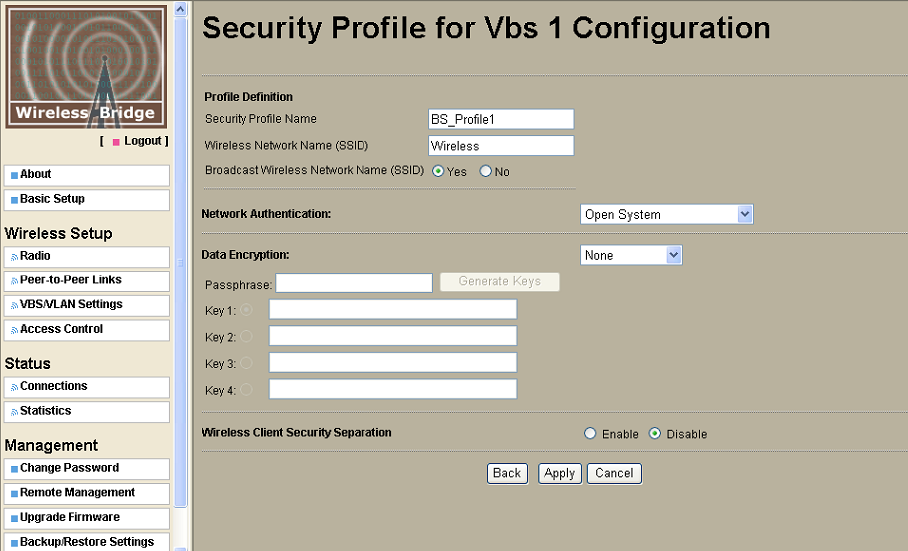Image resolution: width=908 pixels, height=551 pixels.
Task: Click the Radio wireless signal icon
Action: (x=14, y=257)
